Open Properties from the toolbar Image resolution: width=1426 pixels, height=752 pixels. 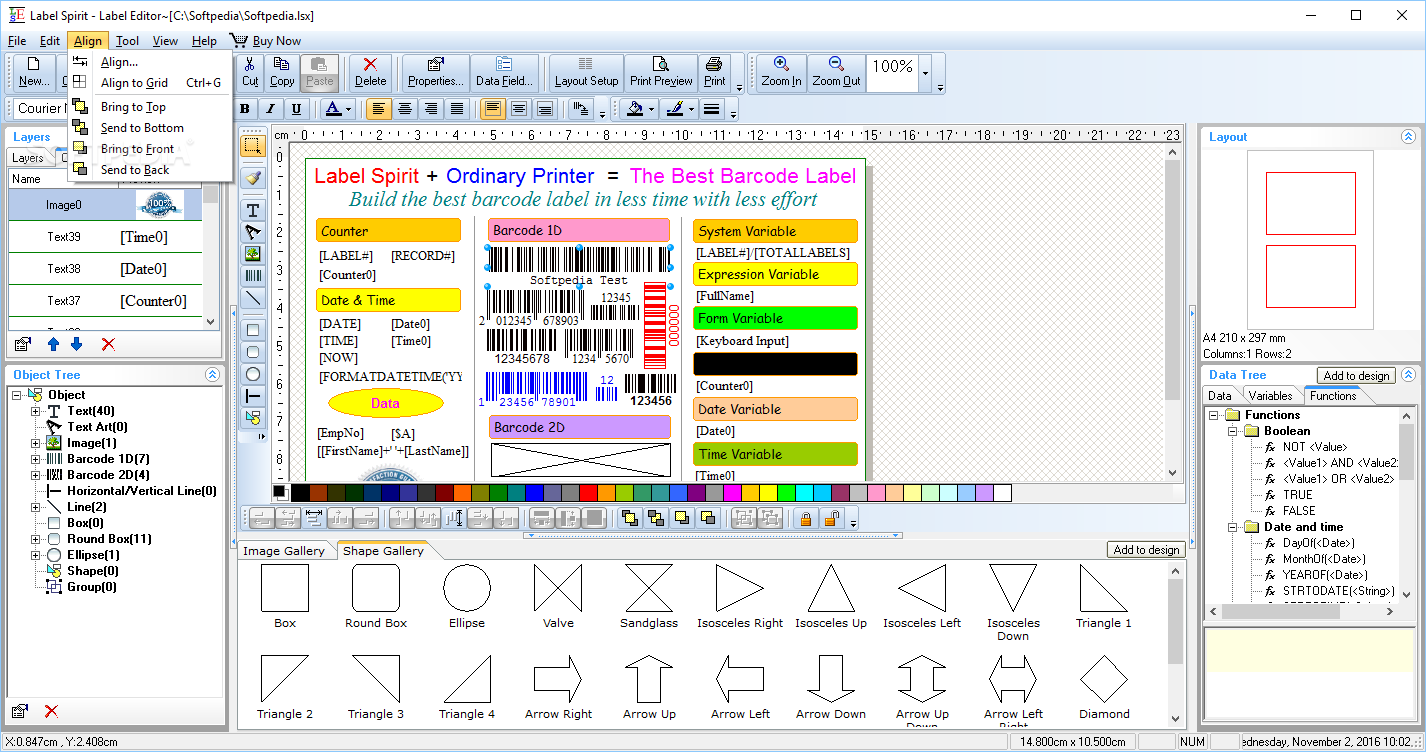pos(436,73)
